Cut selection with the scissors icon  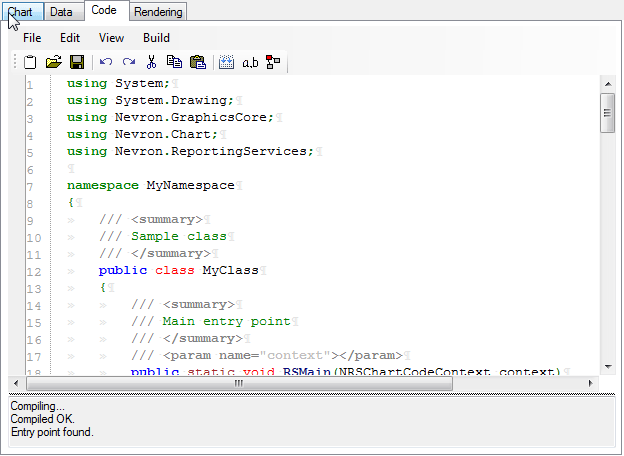pyautogui.click(x=152, y=62)
